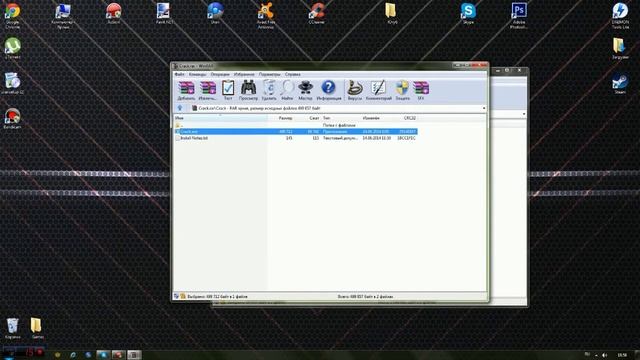Expand the dropdown in the background window
Screen dimensions: 640x360
524,114
